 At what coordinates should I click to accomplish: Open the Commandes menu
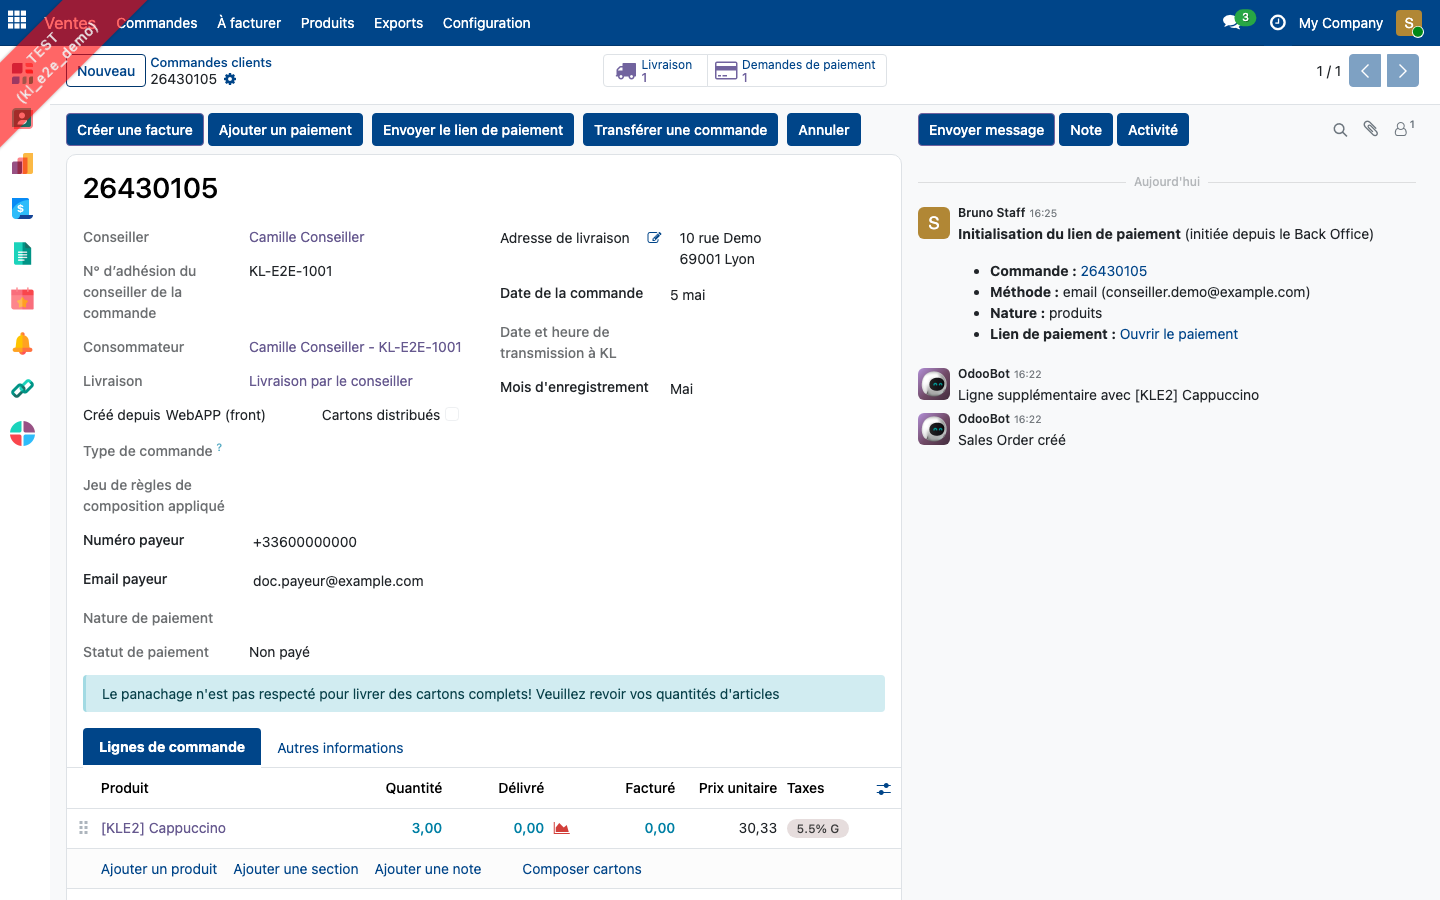click(157, 23)
